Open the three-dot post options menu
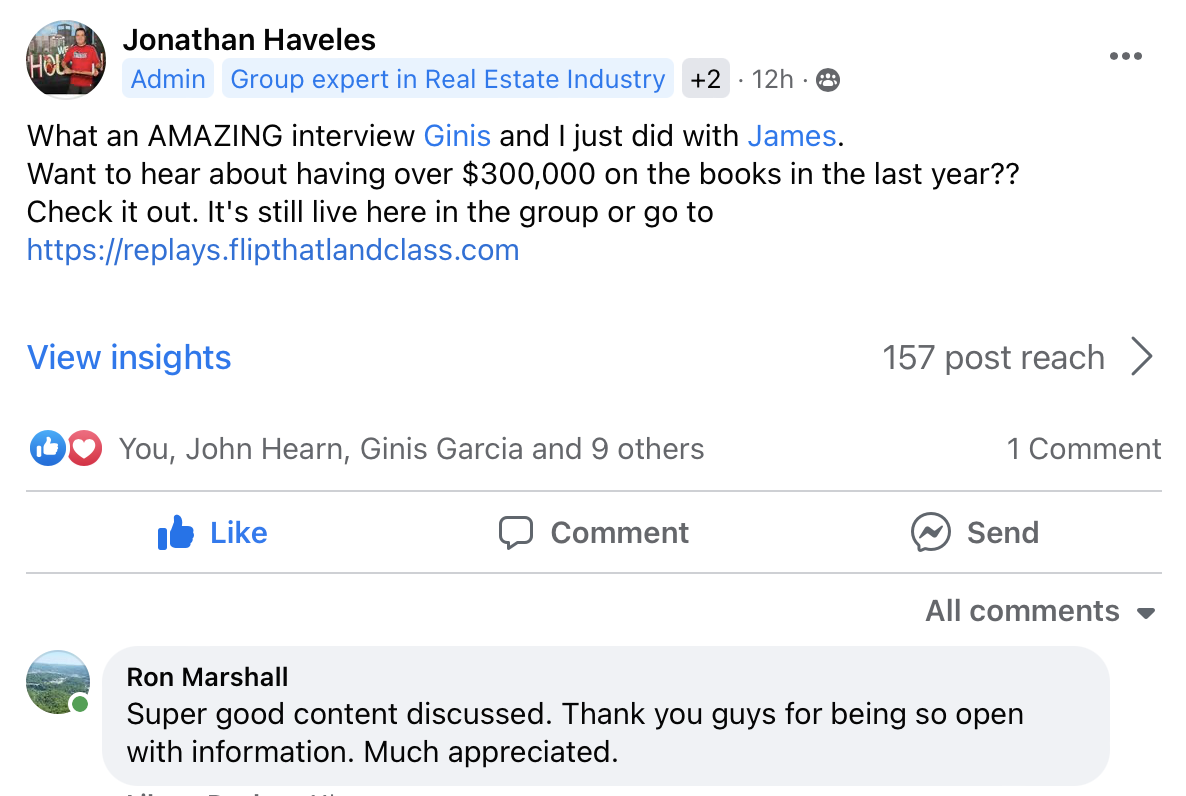This screenshot has width=1186, height=796. pyautogui.click(x=1125, y=56)
